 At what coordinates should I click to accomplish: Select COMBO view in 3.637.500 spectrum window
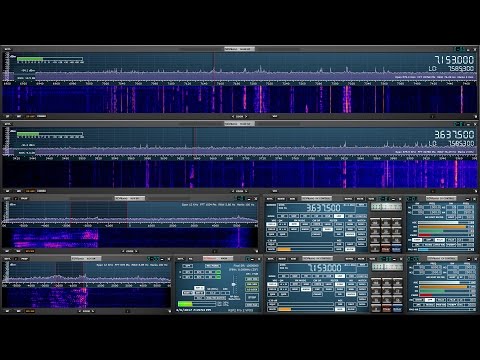(42, 191)
